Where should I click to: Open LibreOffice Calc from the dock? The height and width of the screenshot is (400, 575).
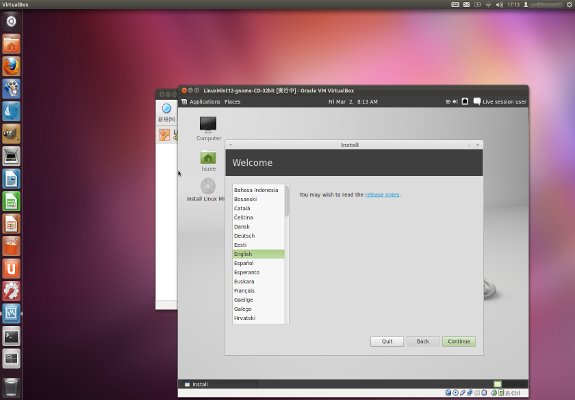coord(11,201)
